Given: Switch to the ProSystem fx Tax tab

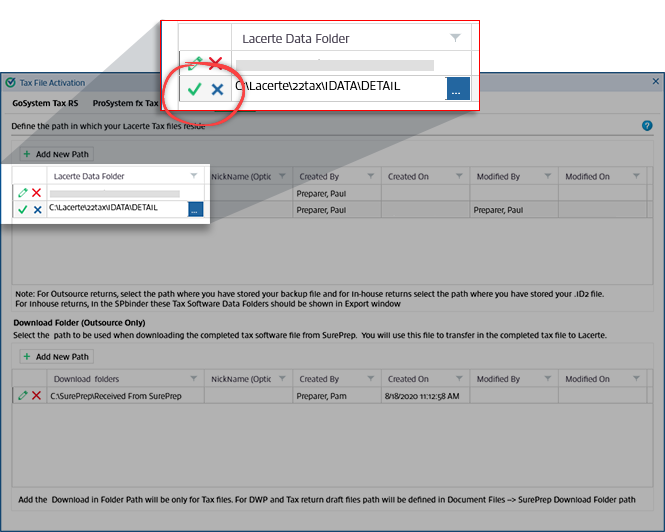Looking at the screenshot, I should click(x=126, y=103).
